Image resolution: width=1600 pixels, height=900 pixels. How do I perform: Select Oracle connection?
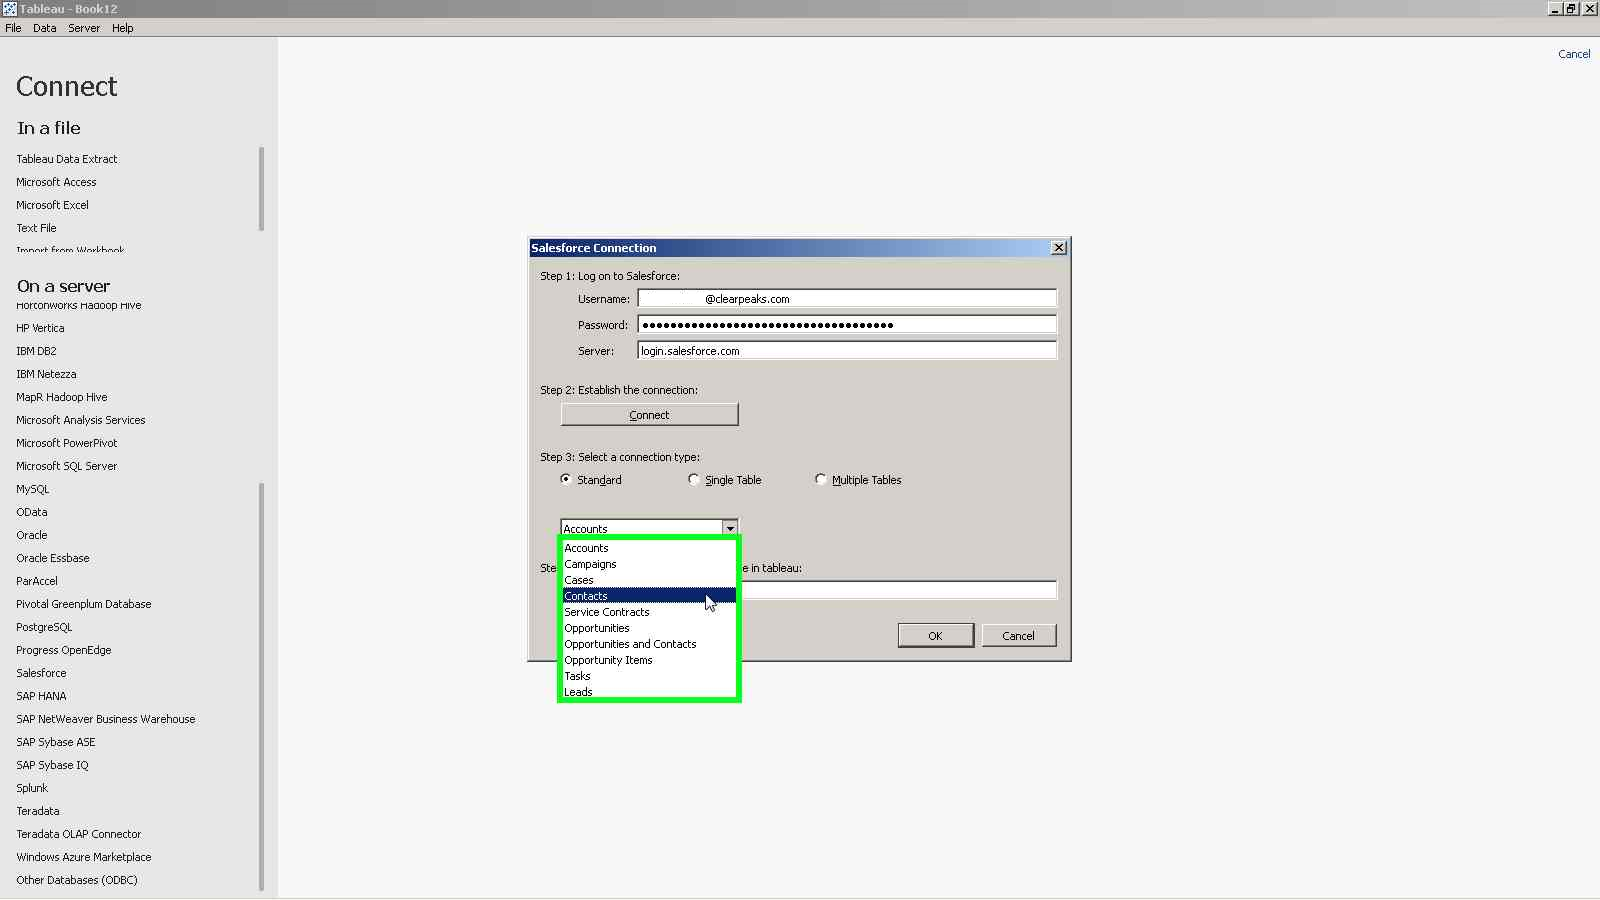[31, 535]
